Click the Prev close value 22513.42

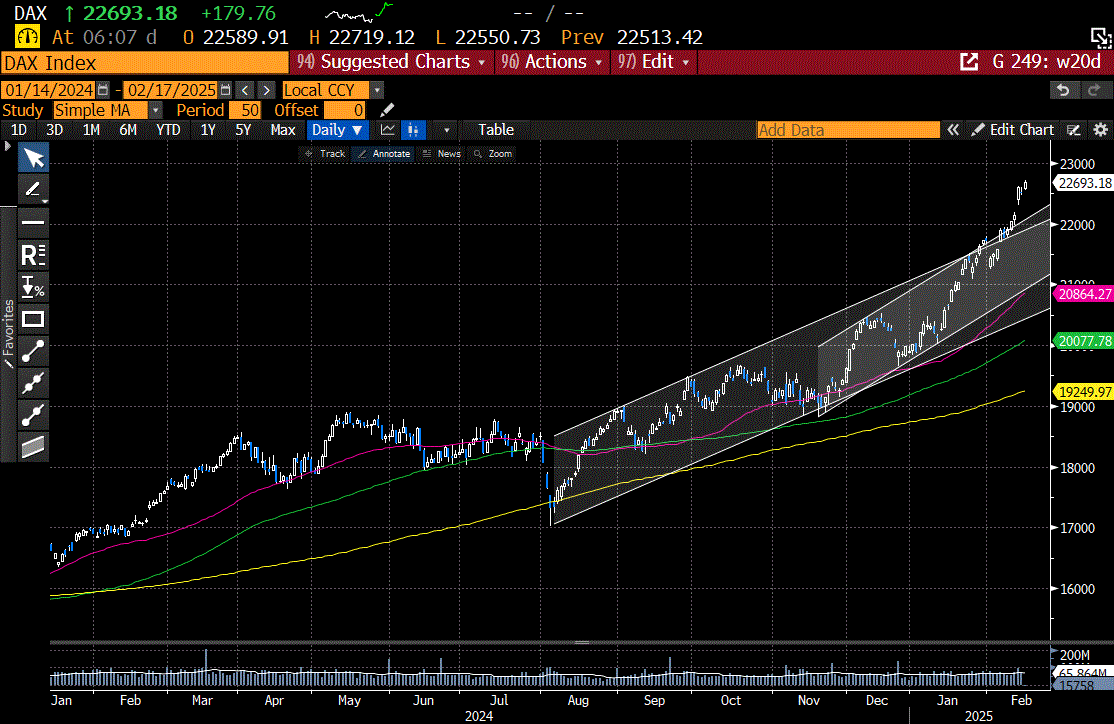pos(659,37)
